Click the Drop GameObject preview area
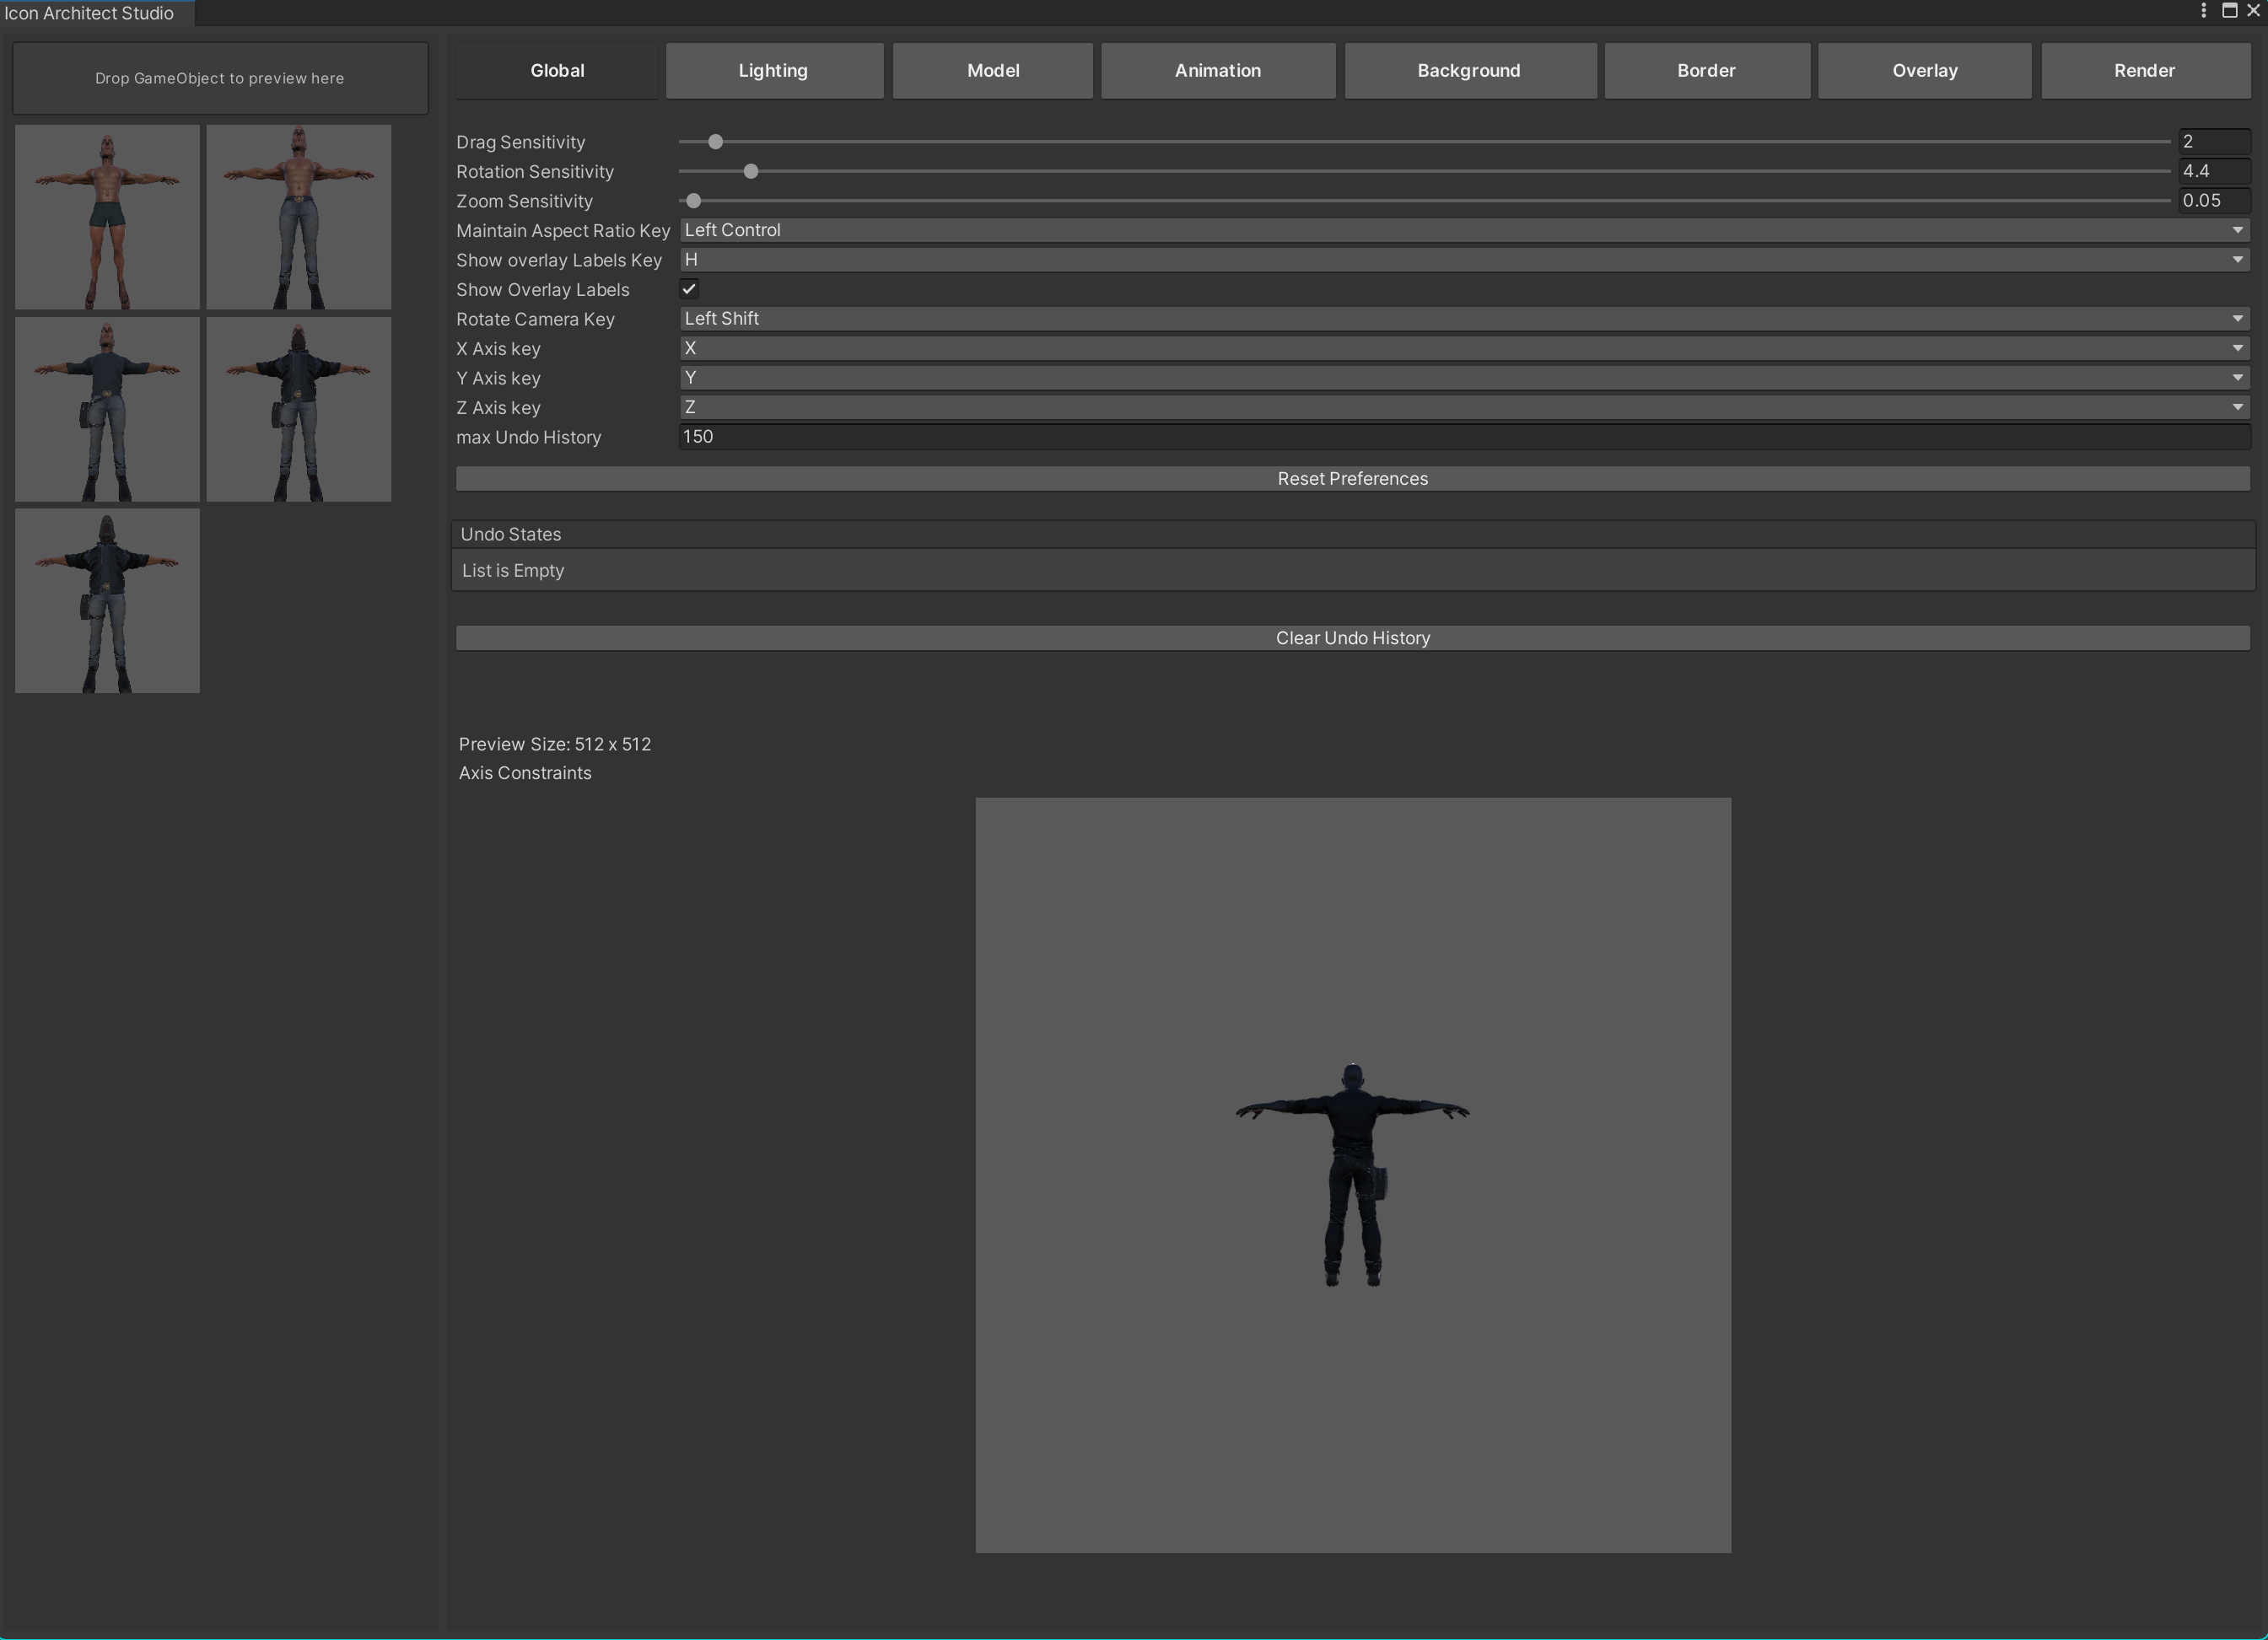This screenshot has width=2268, height=1640. point(220,78)
